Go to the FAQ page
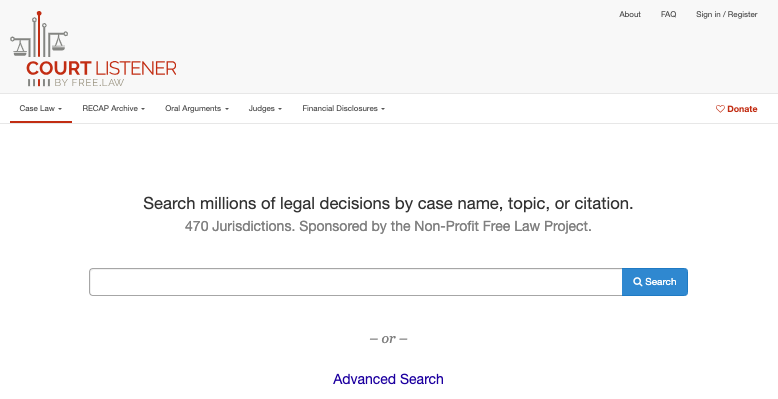 pyautogui.click(x=668, y=14)
